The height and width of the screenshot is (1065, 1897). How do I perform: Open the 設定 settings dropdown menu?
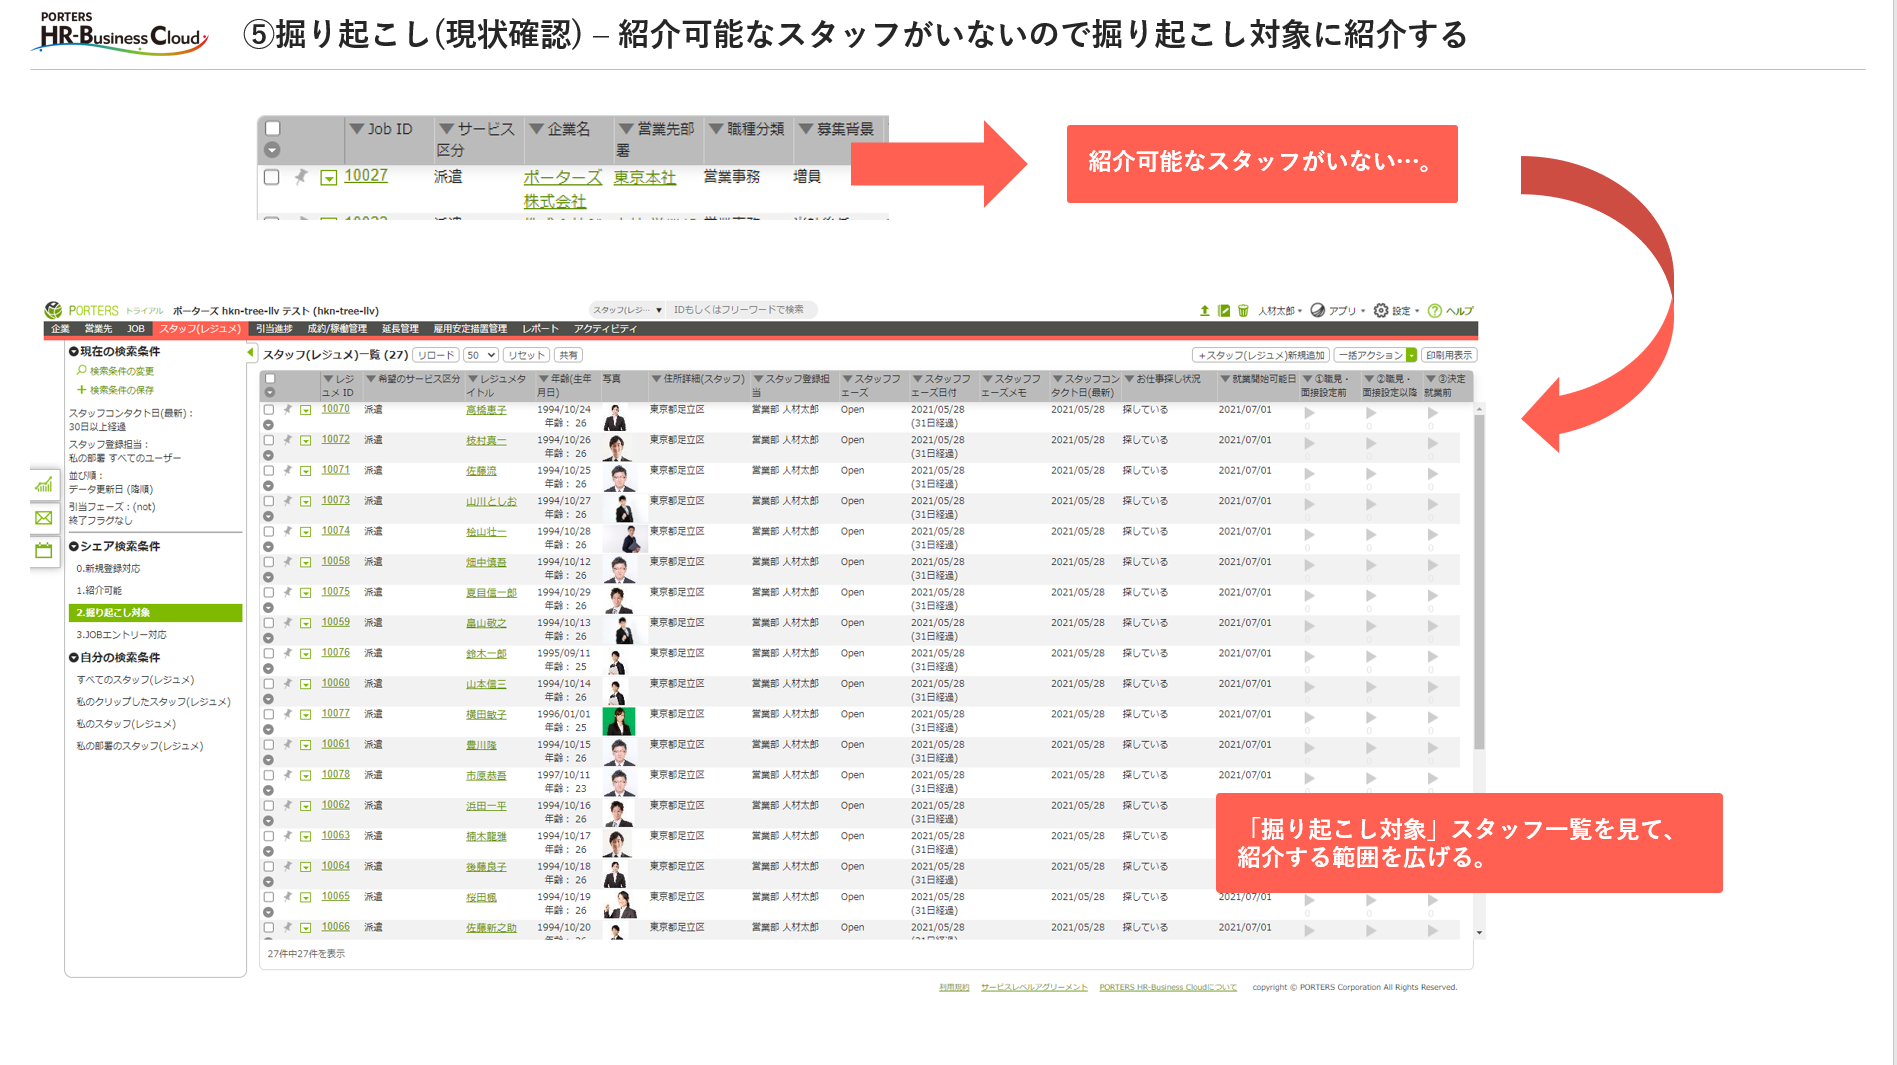[1395, 311]
